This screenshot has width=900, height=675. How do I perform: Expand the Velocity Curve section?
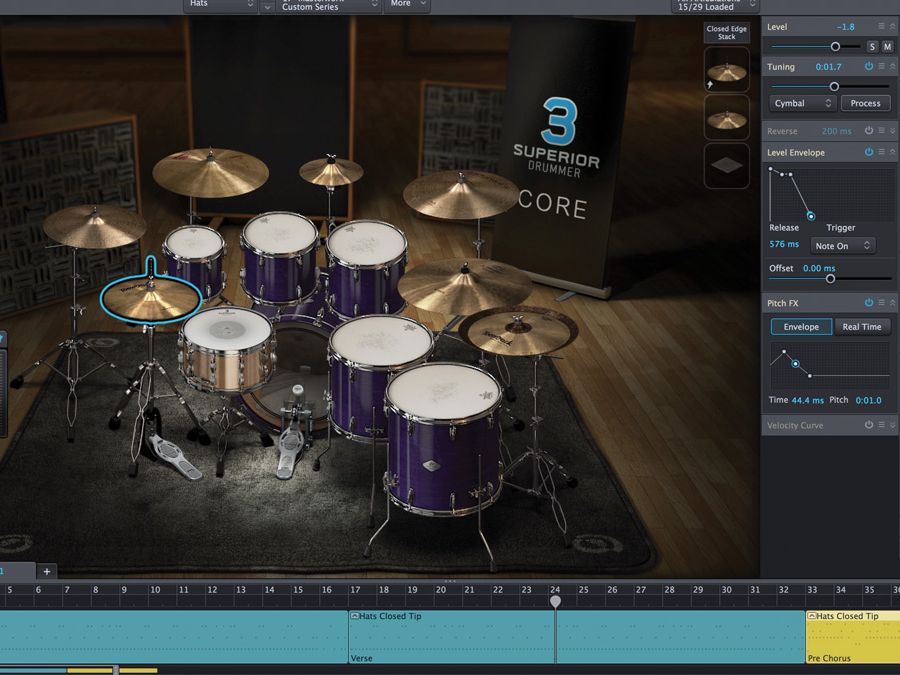pyautogui.click(x=893, y=425)
